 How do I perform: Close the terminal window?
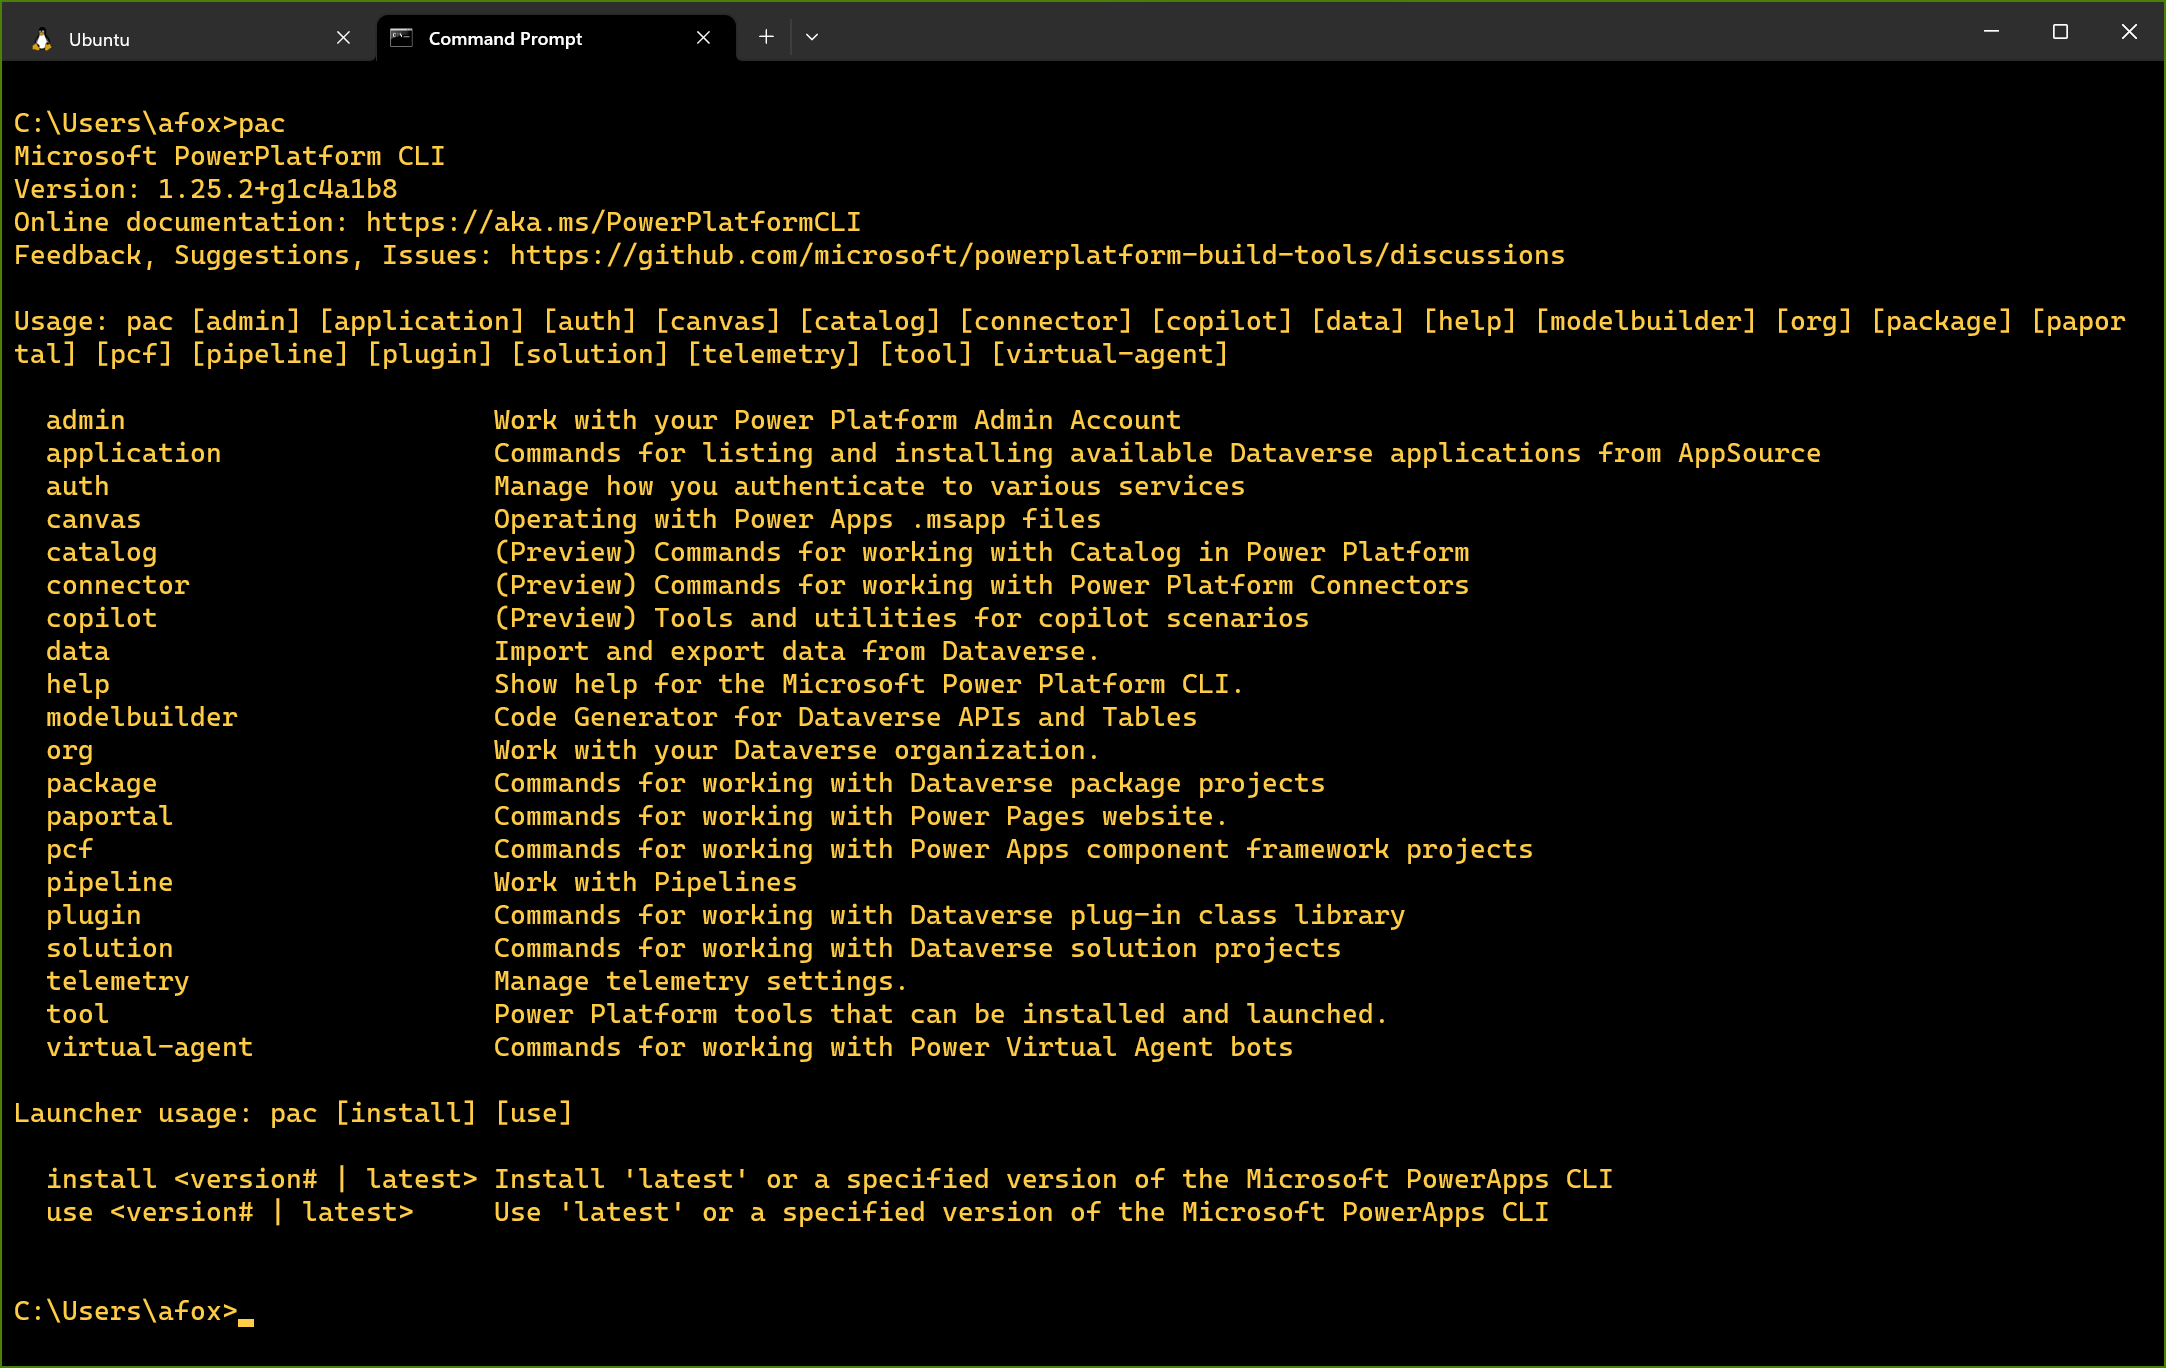(2129, 32)
